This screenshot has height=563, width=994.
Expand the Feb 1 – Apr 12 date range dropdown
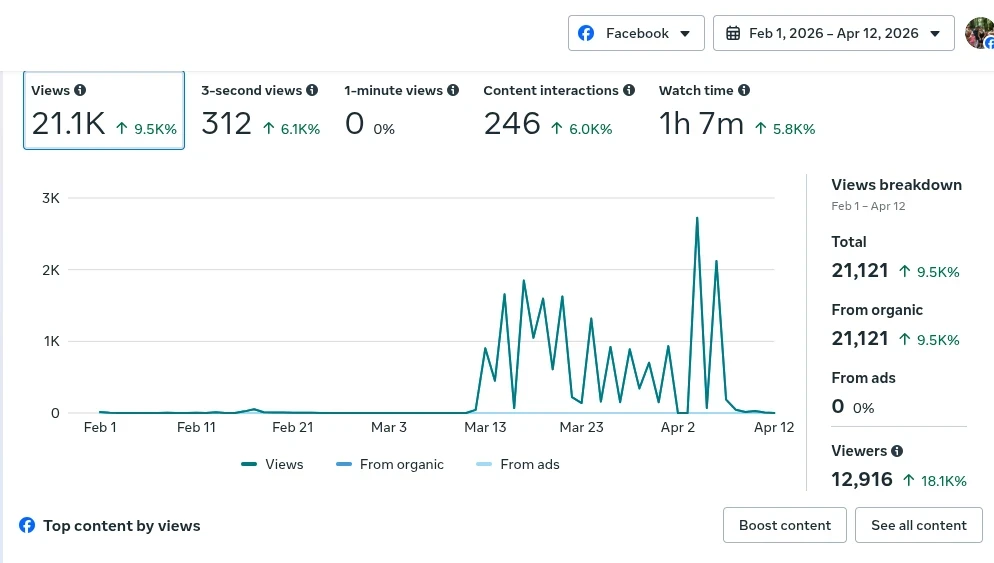[x=833, y=33]
